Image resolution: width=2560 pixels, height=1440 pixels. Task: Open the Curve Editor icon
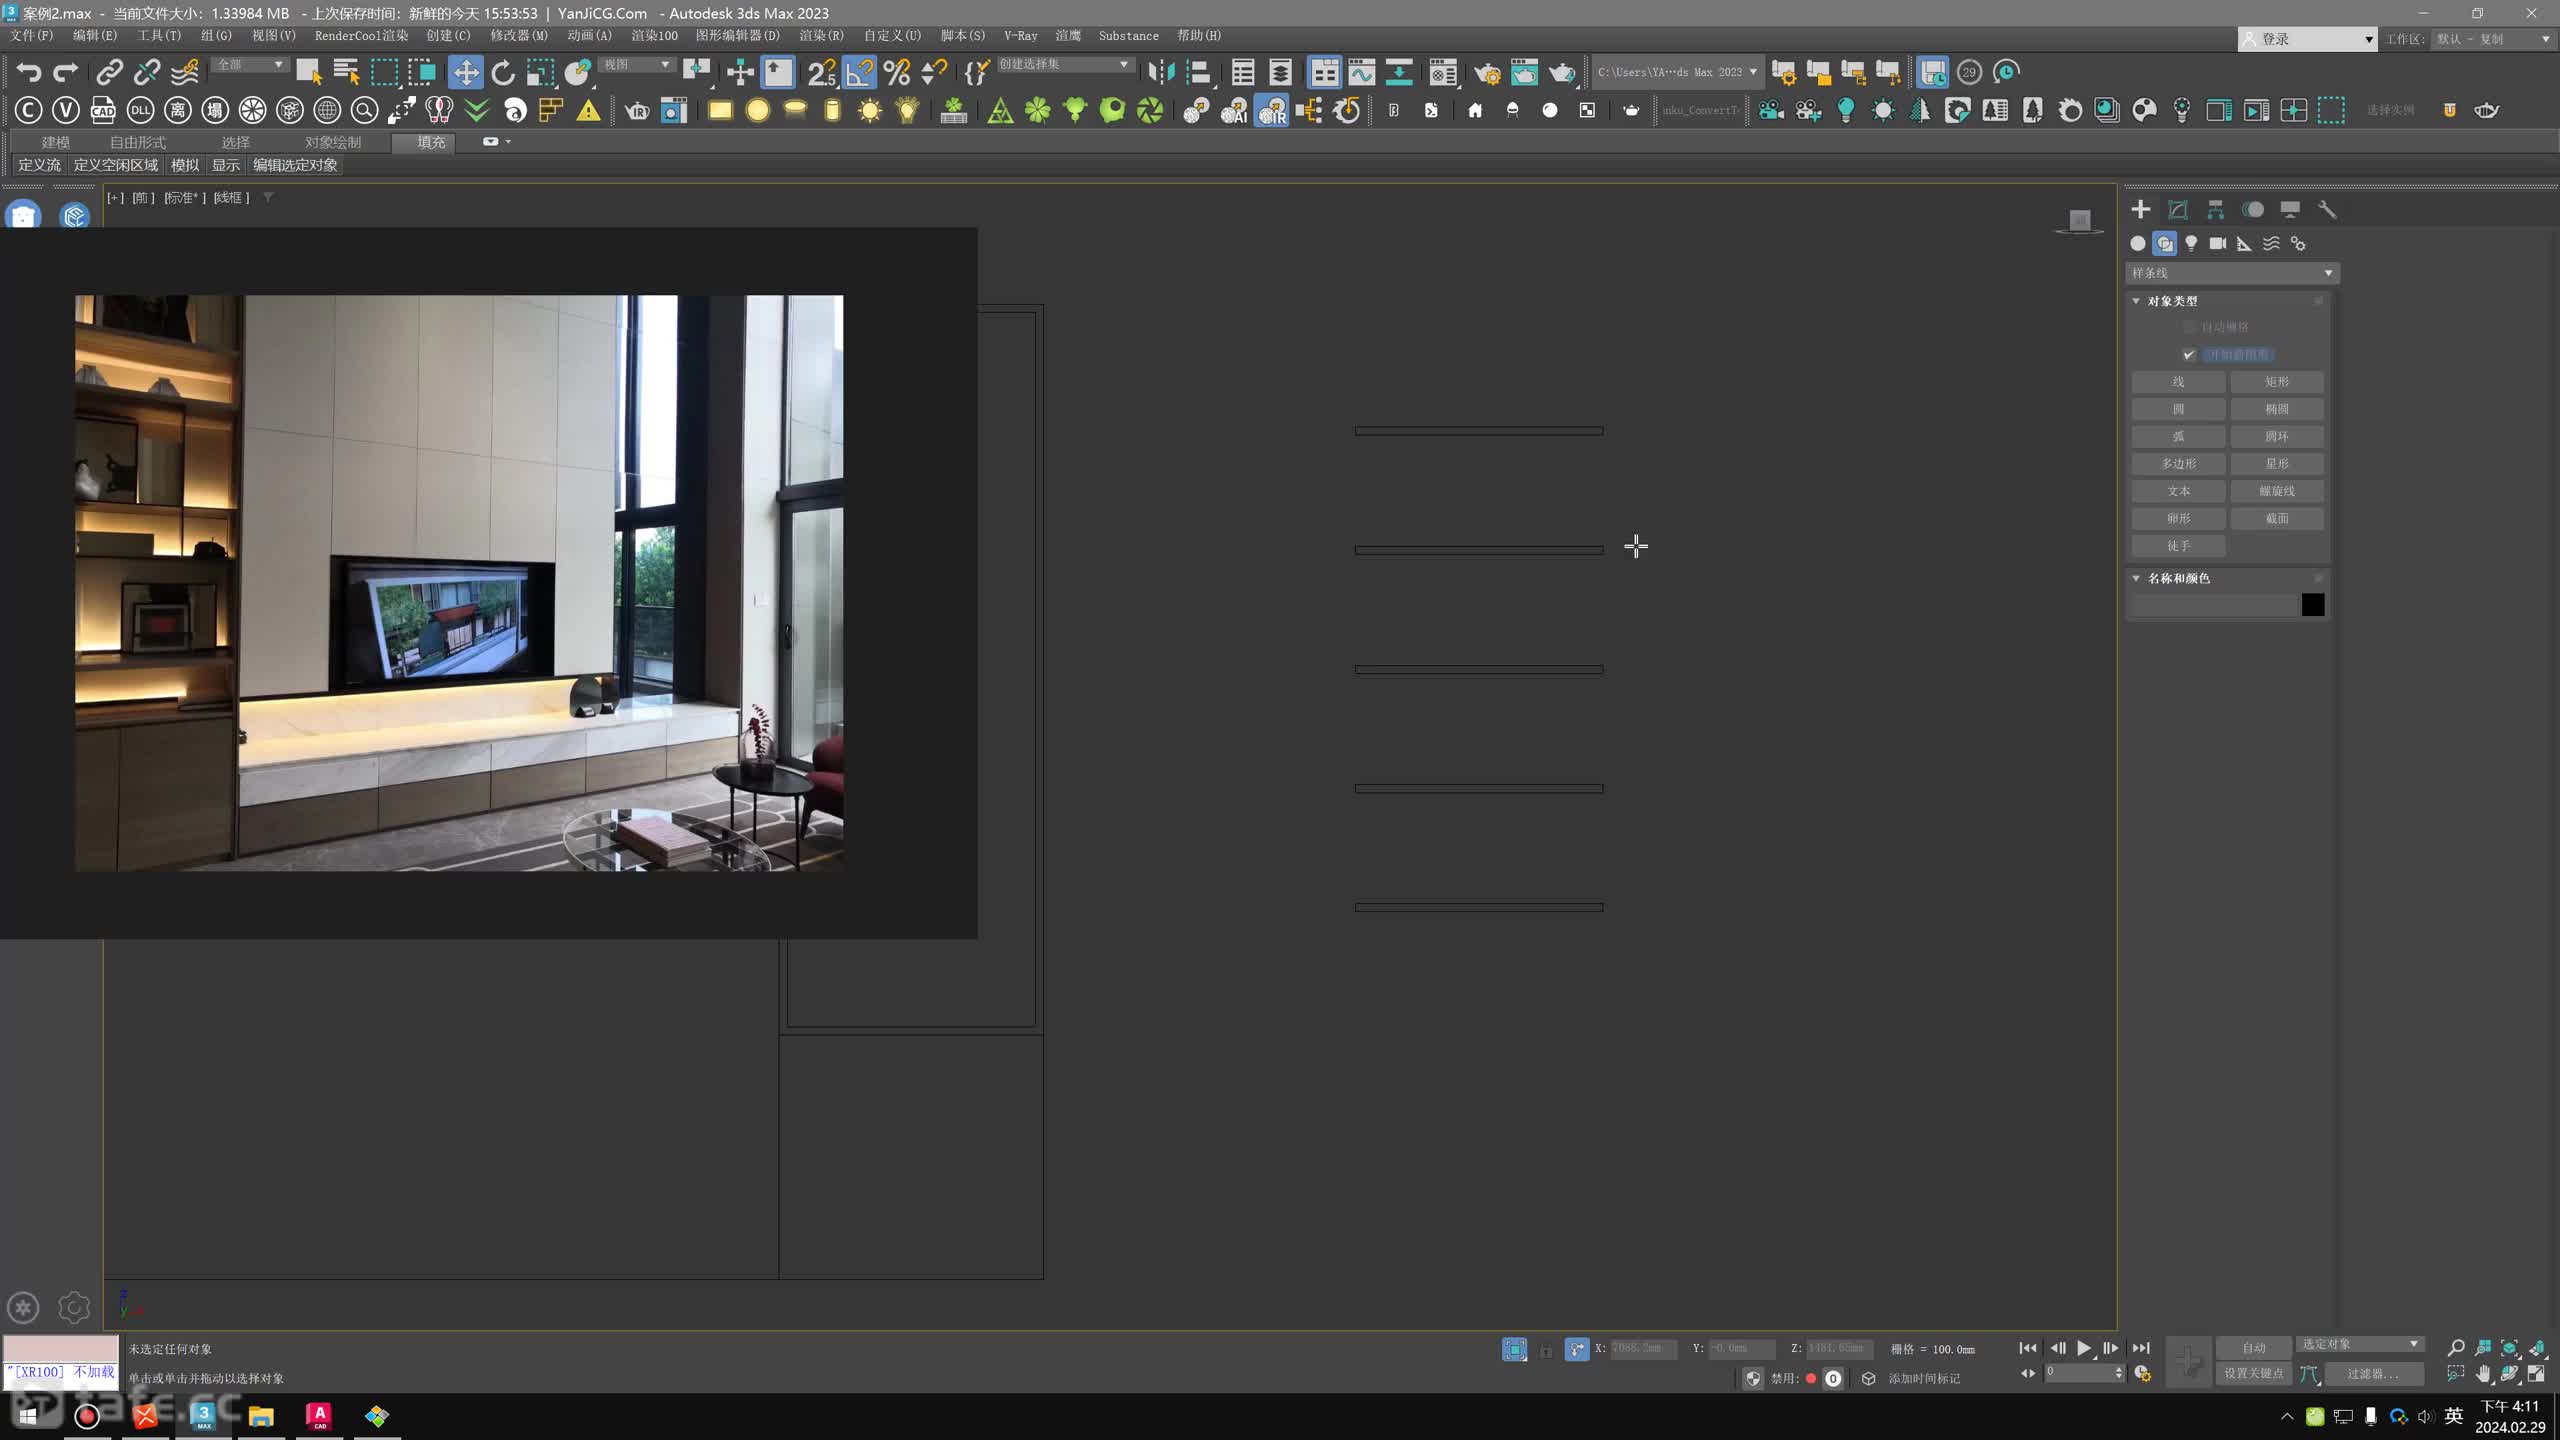click(x=1361, y=72)
